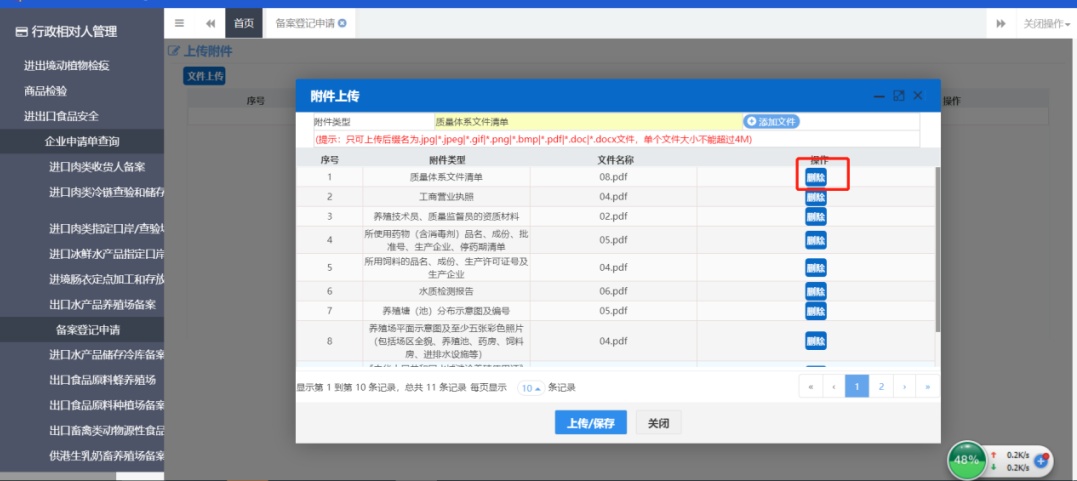Click the double-right arrow tab scroll icon
The image size is (1077, 481).
999,23
